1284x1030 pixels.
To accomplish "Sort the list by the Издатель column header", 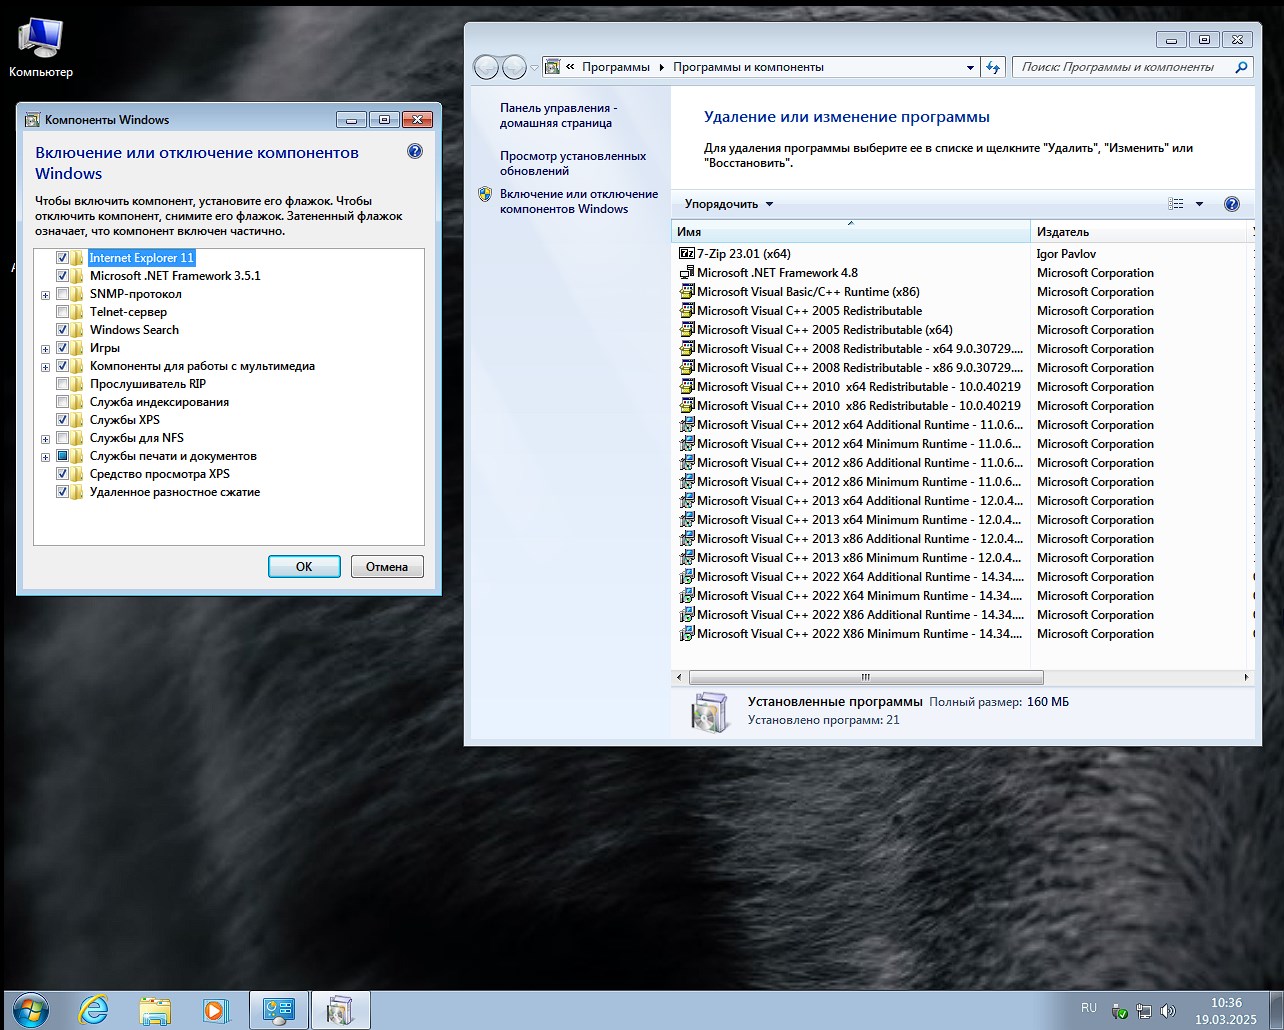I will (x=1140, y=232).
